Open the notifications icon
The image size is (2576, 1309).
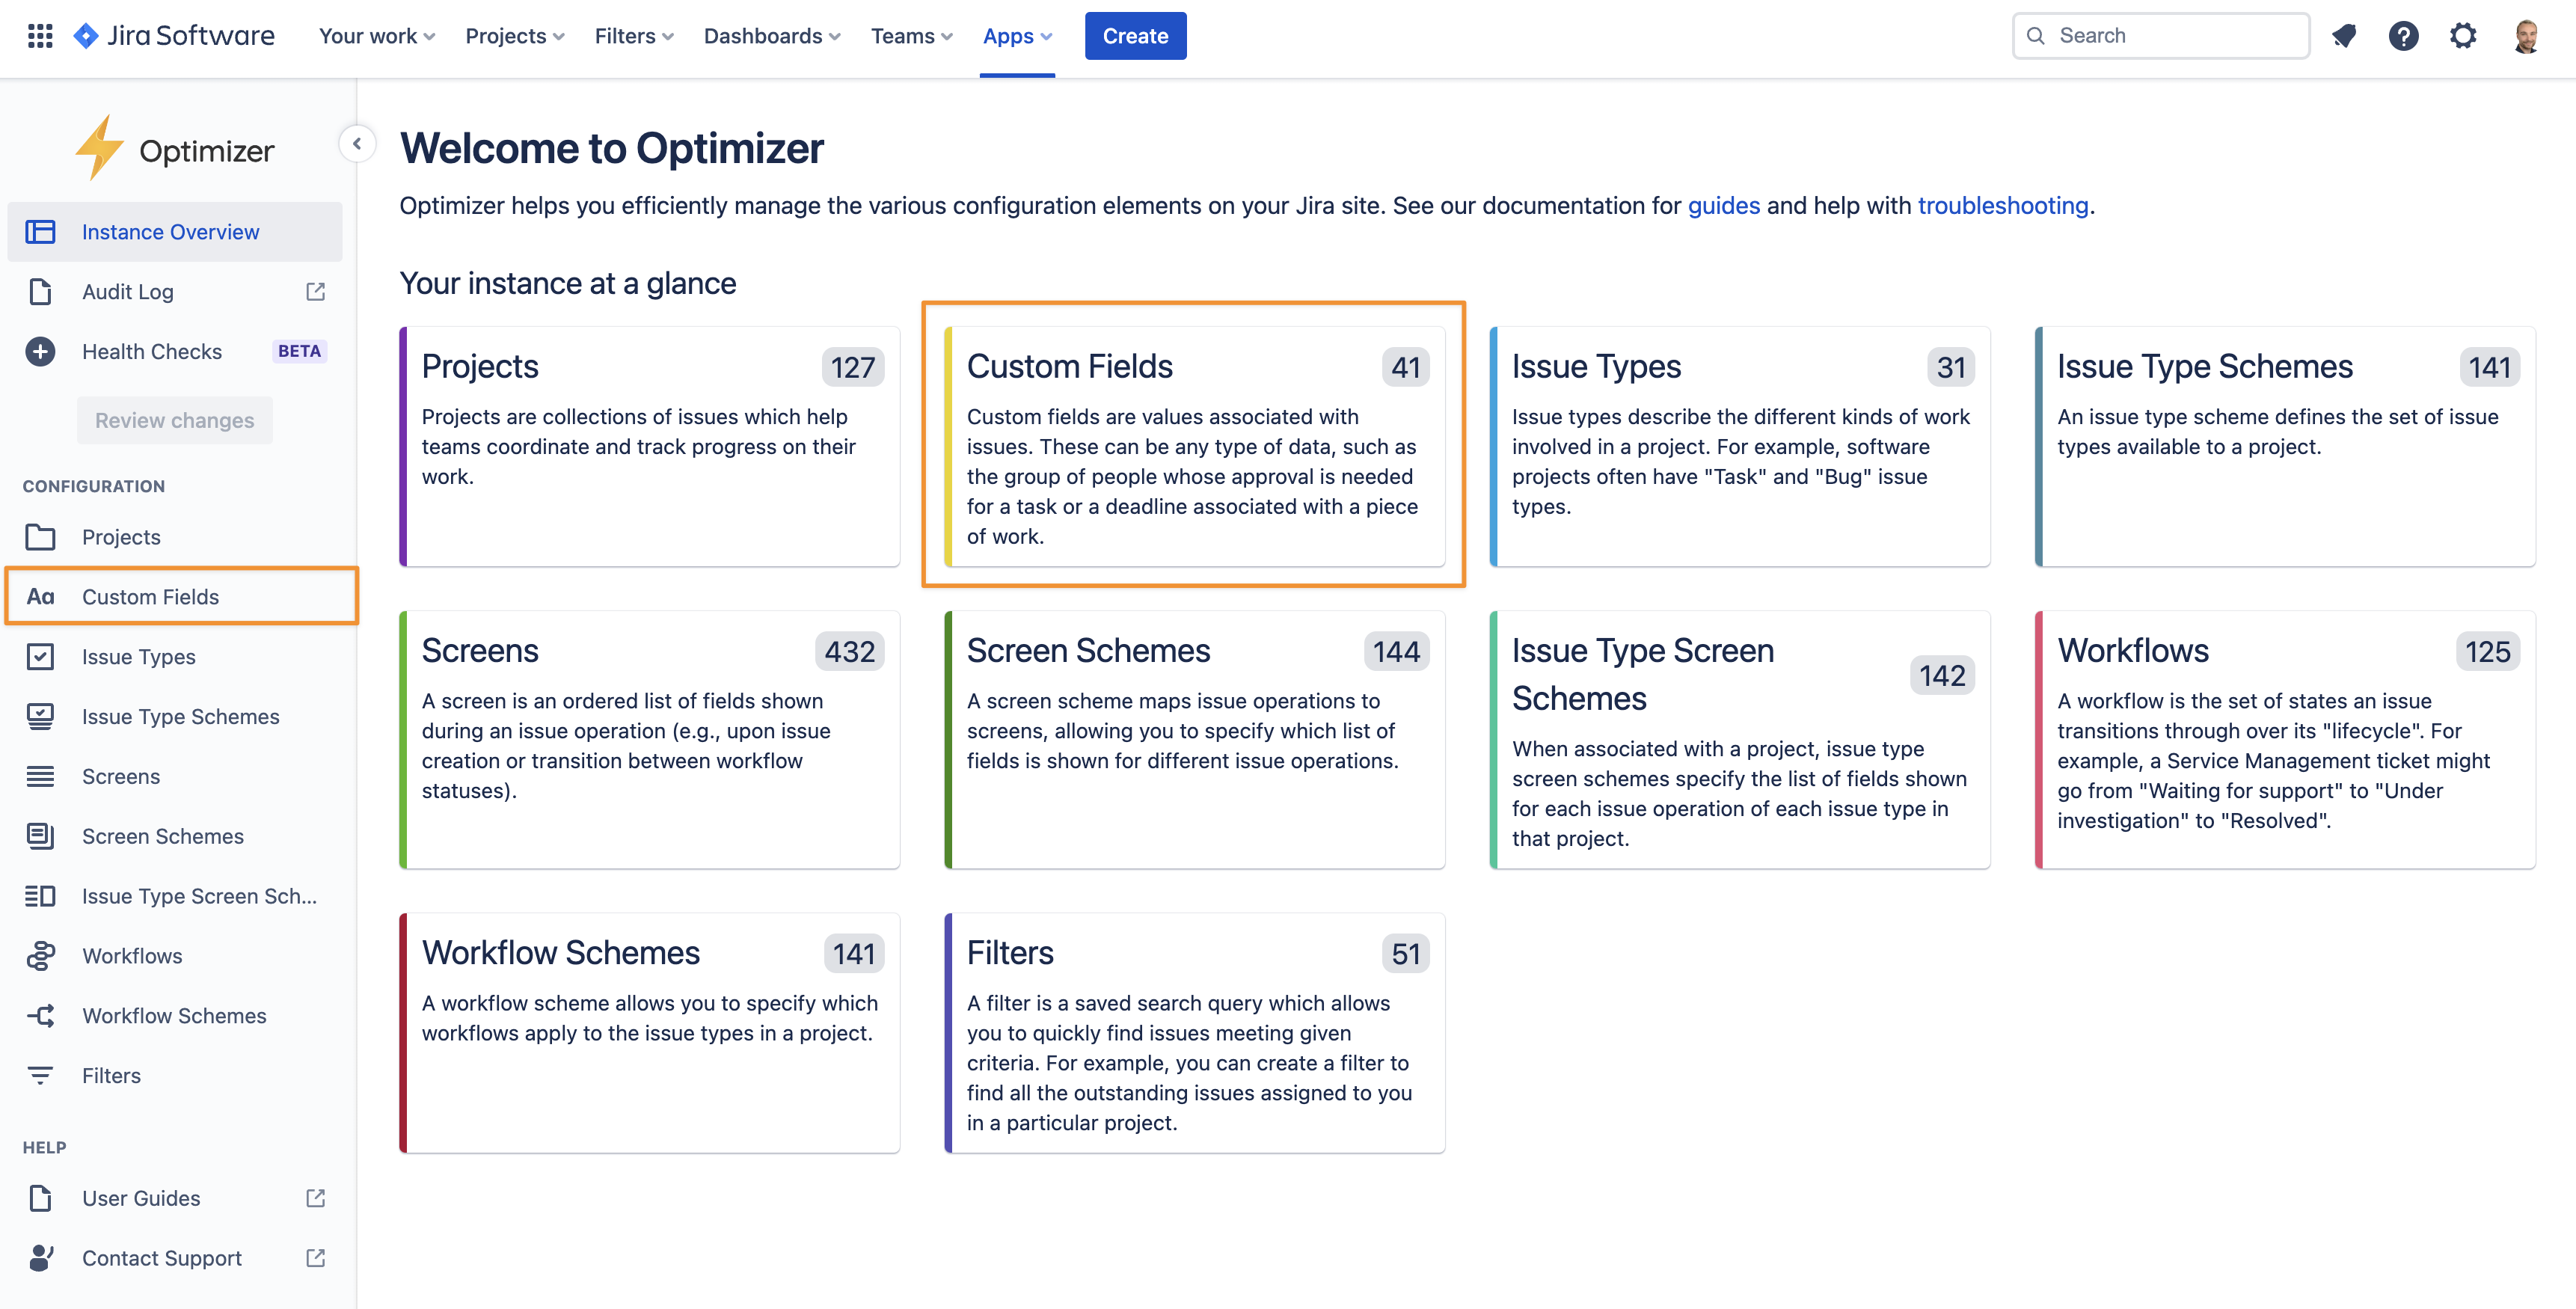(2344, 36)
